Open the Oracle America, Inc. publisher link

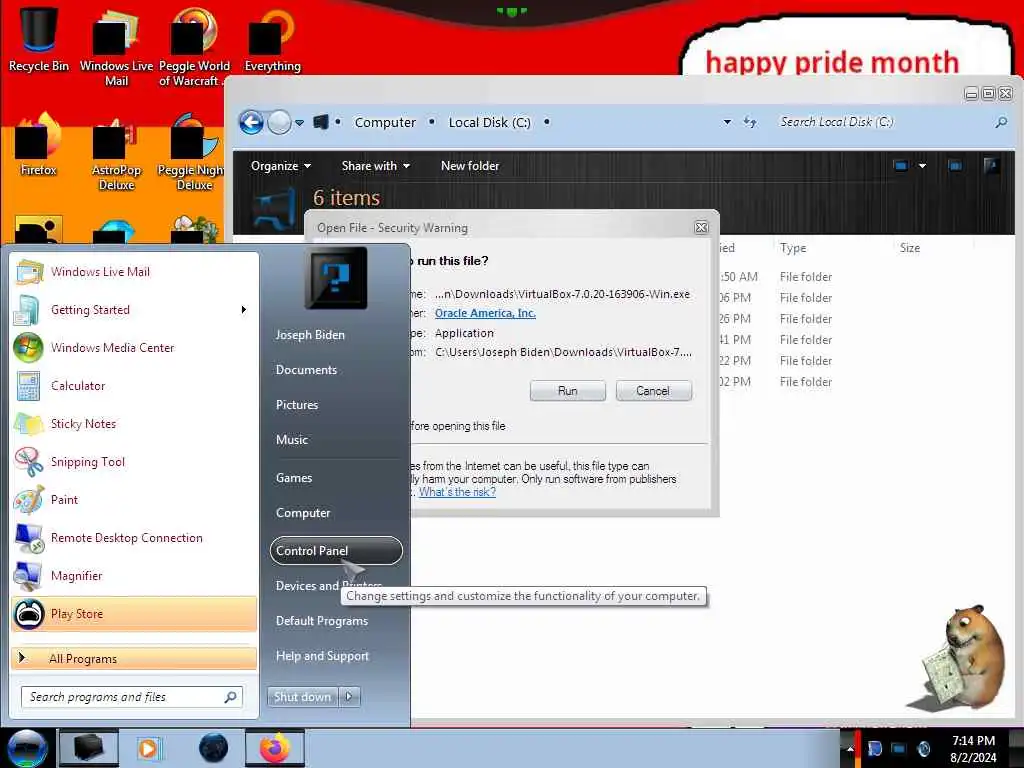click(x=485, y=313)
